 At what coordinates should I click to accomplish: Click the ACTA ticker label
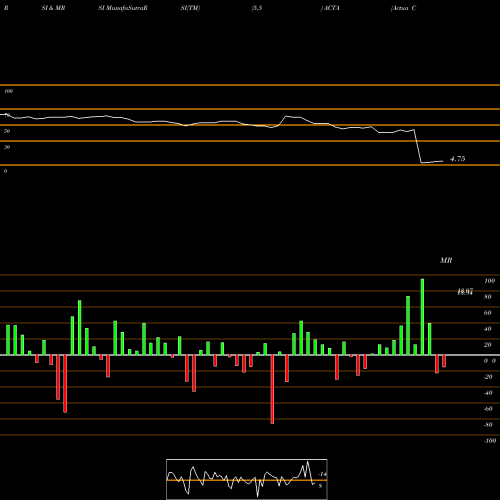coord(331,8)
